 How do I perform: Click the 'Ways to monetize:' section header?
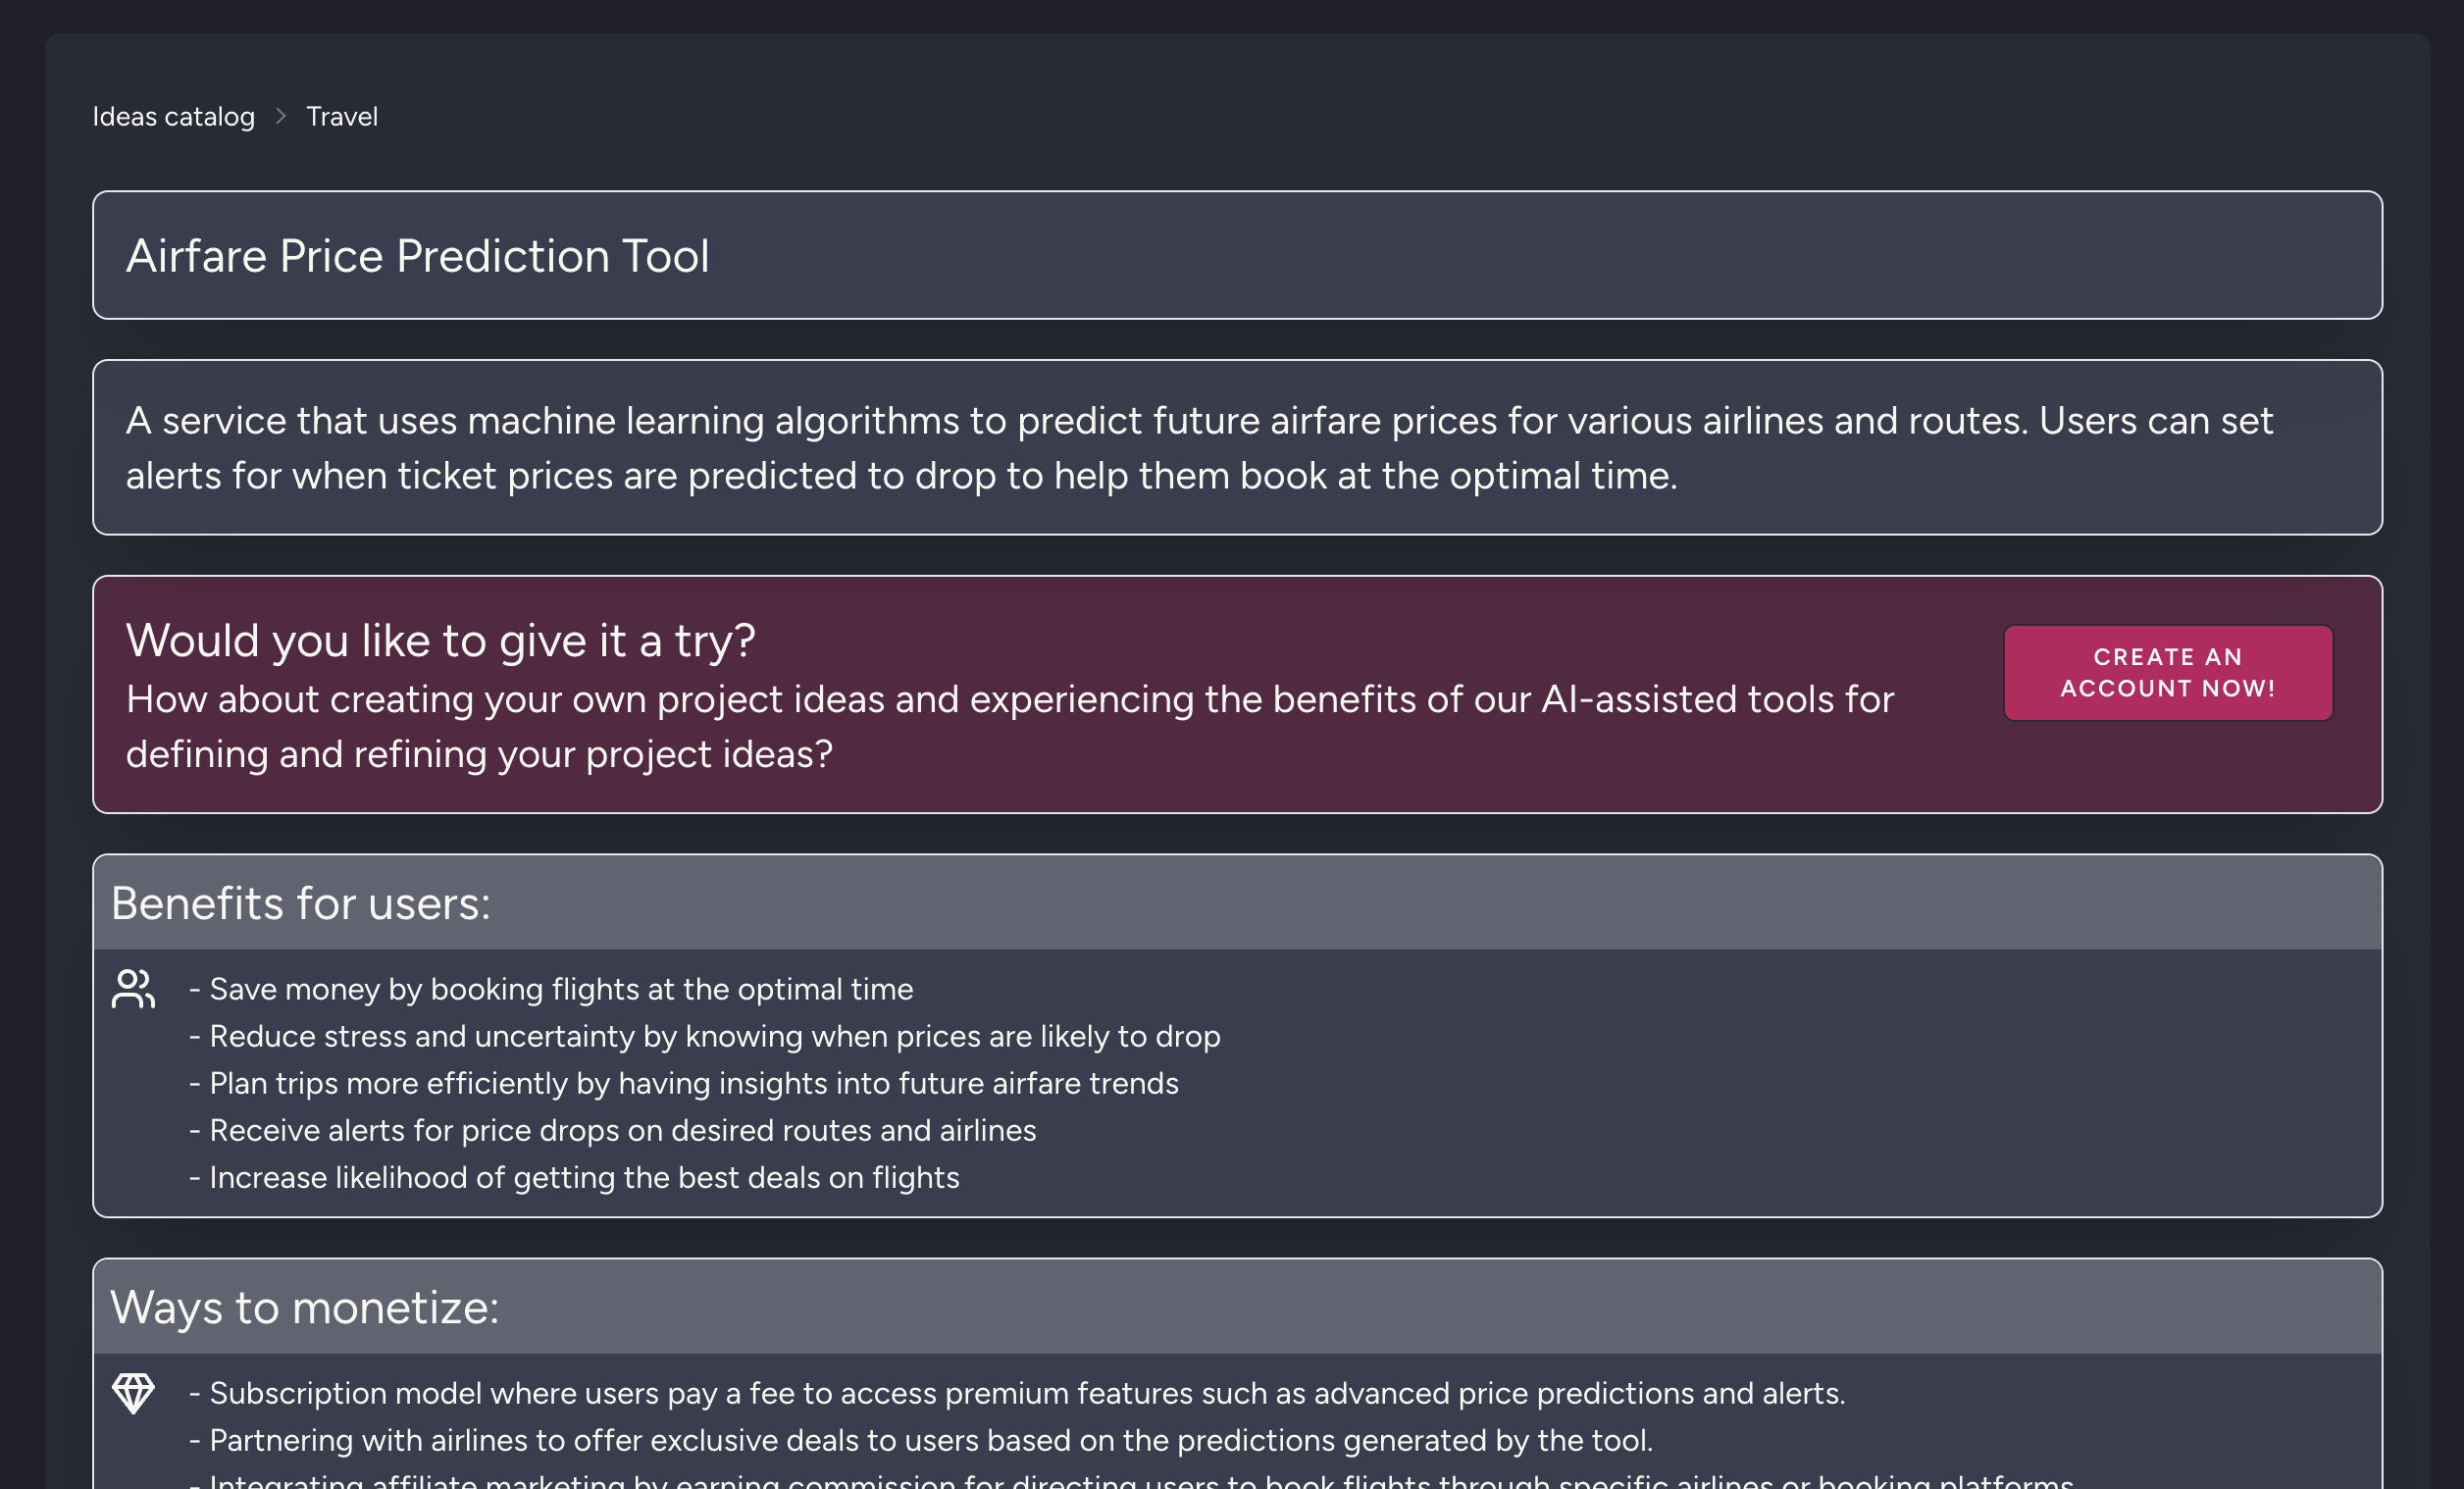tap(305, 1307)
